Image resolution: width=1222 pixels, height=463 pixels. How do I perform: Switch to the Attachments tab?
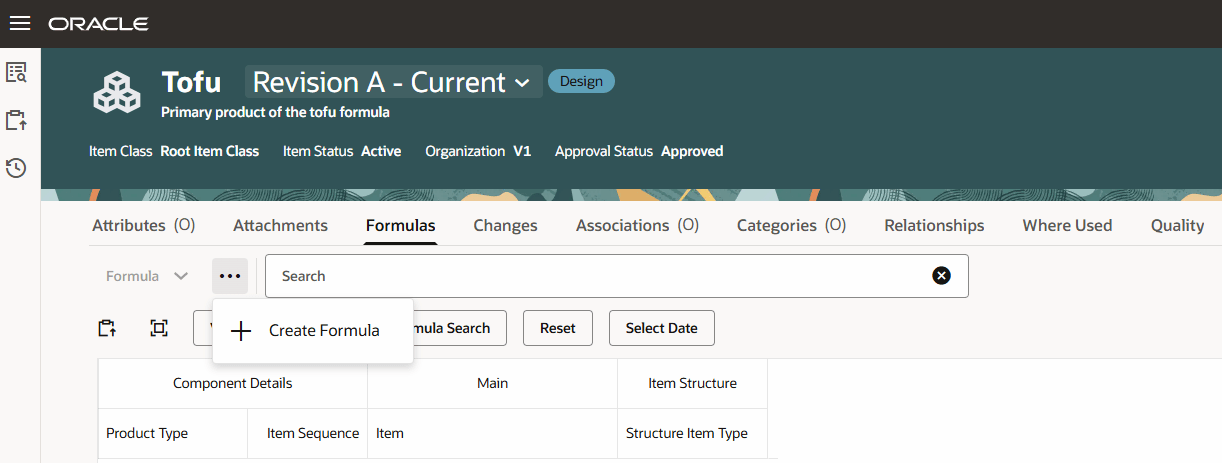(x=280, y=226)
